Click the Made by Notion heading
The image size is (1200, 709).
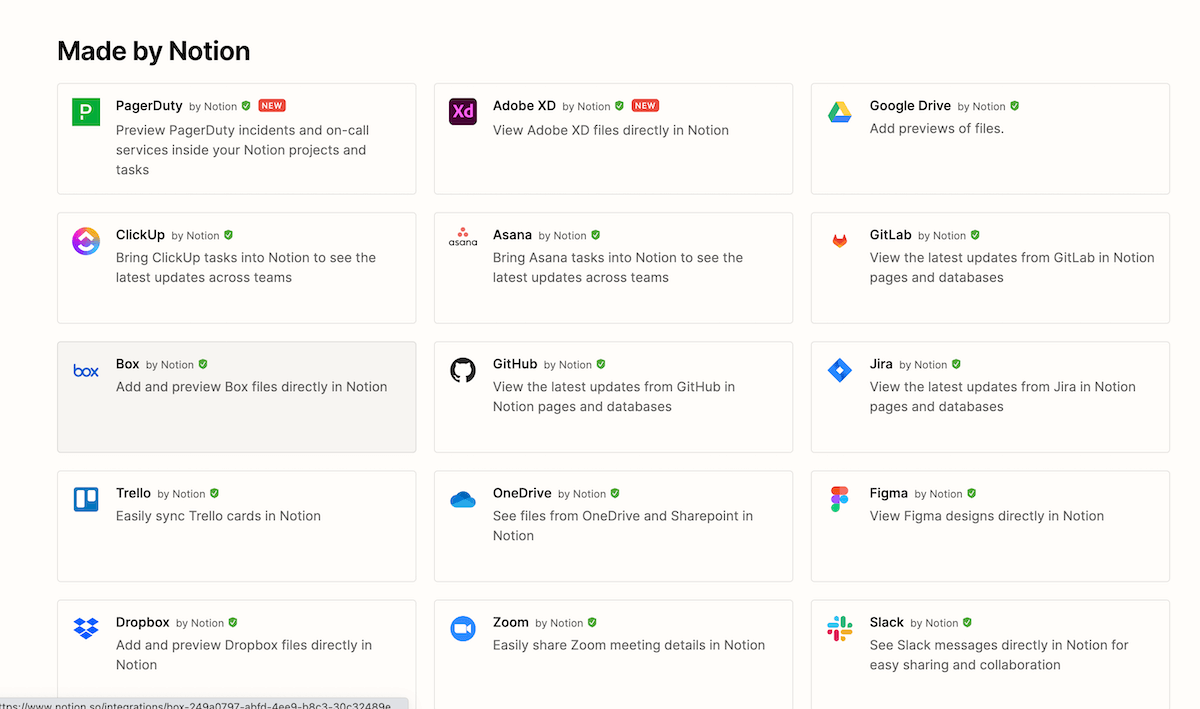(x=153, y=50)
